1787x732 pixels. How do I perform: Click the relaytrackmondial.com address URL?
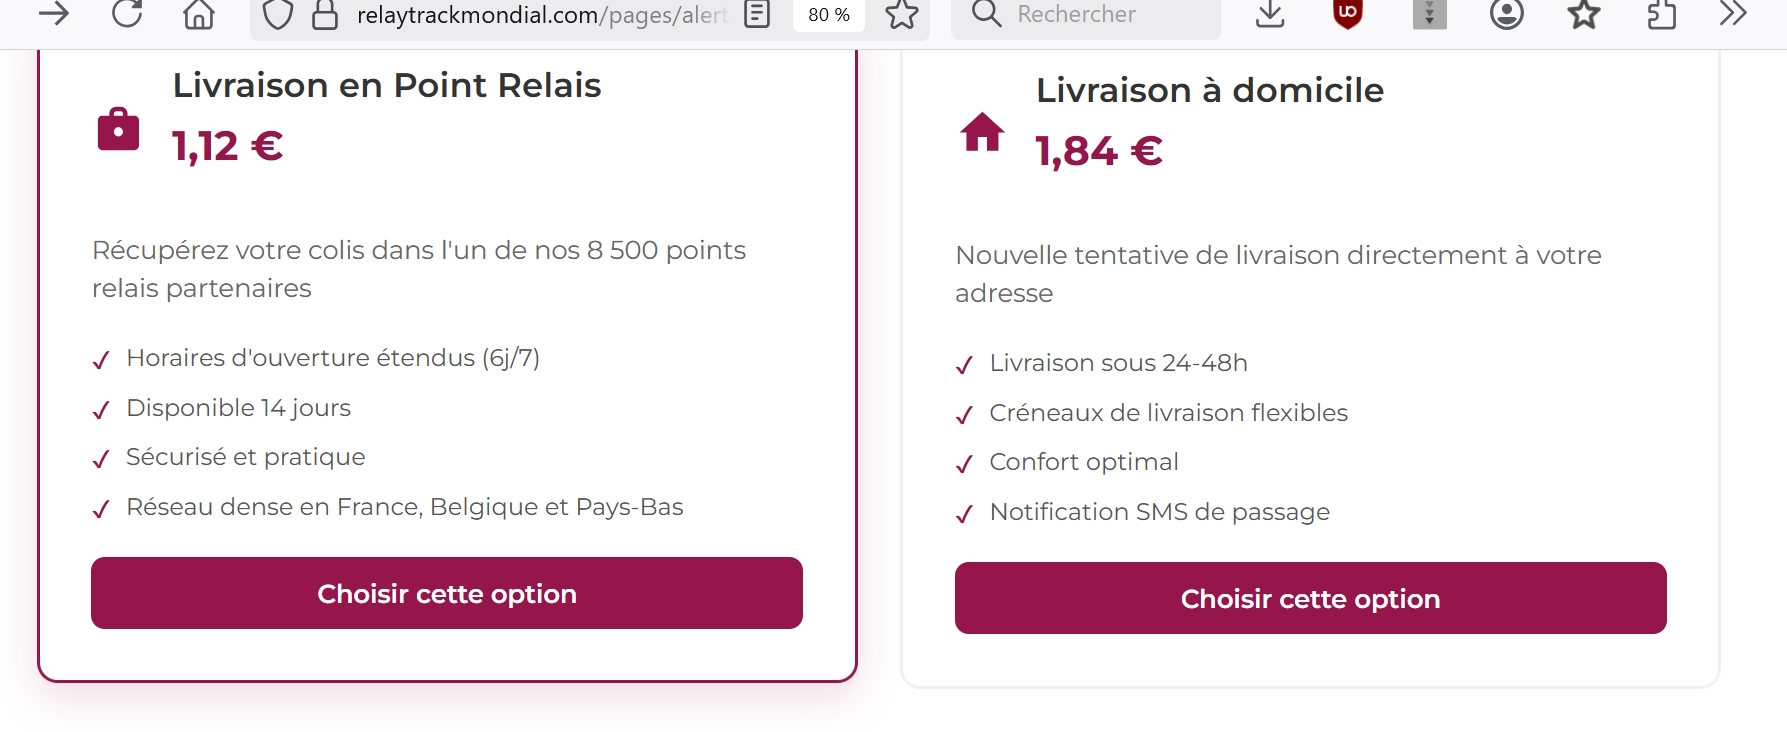(540, 15)
